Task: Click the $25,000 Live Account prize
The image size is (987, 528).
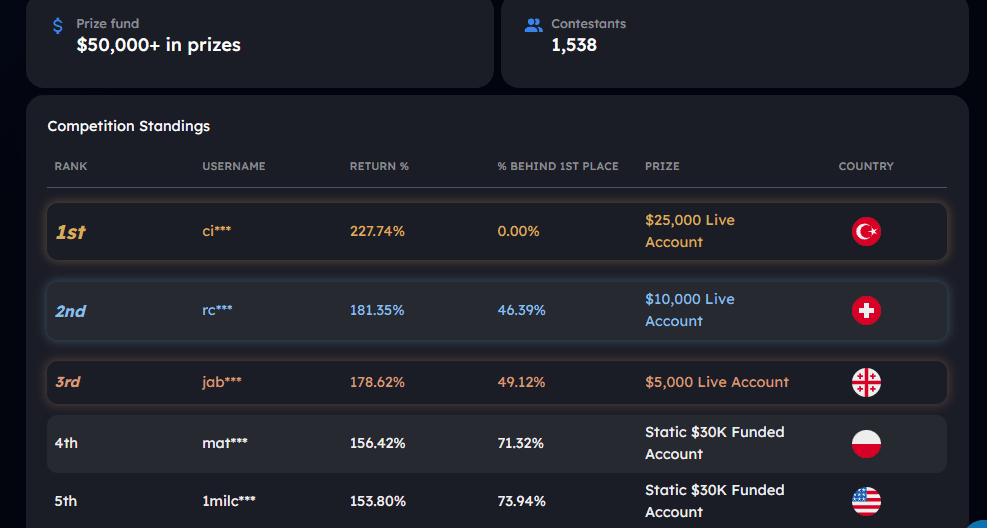Action: click(x=690, y=231)
